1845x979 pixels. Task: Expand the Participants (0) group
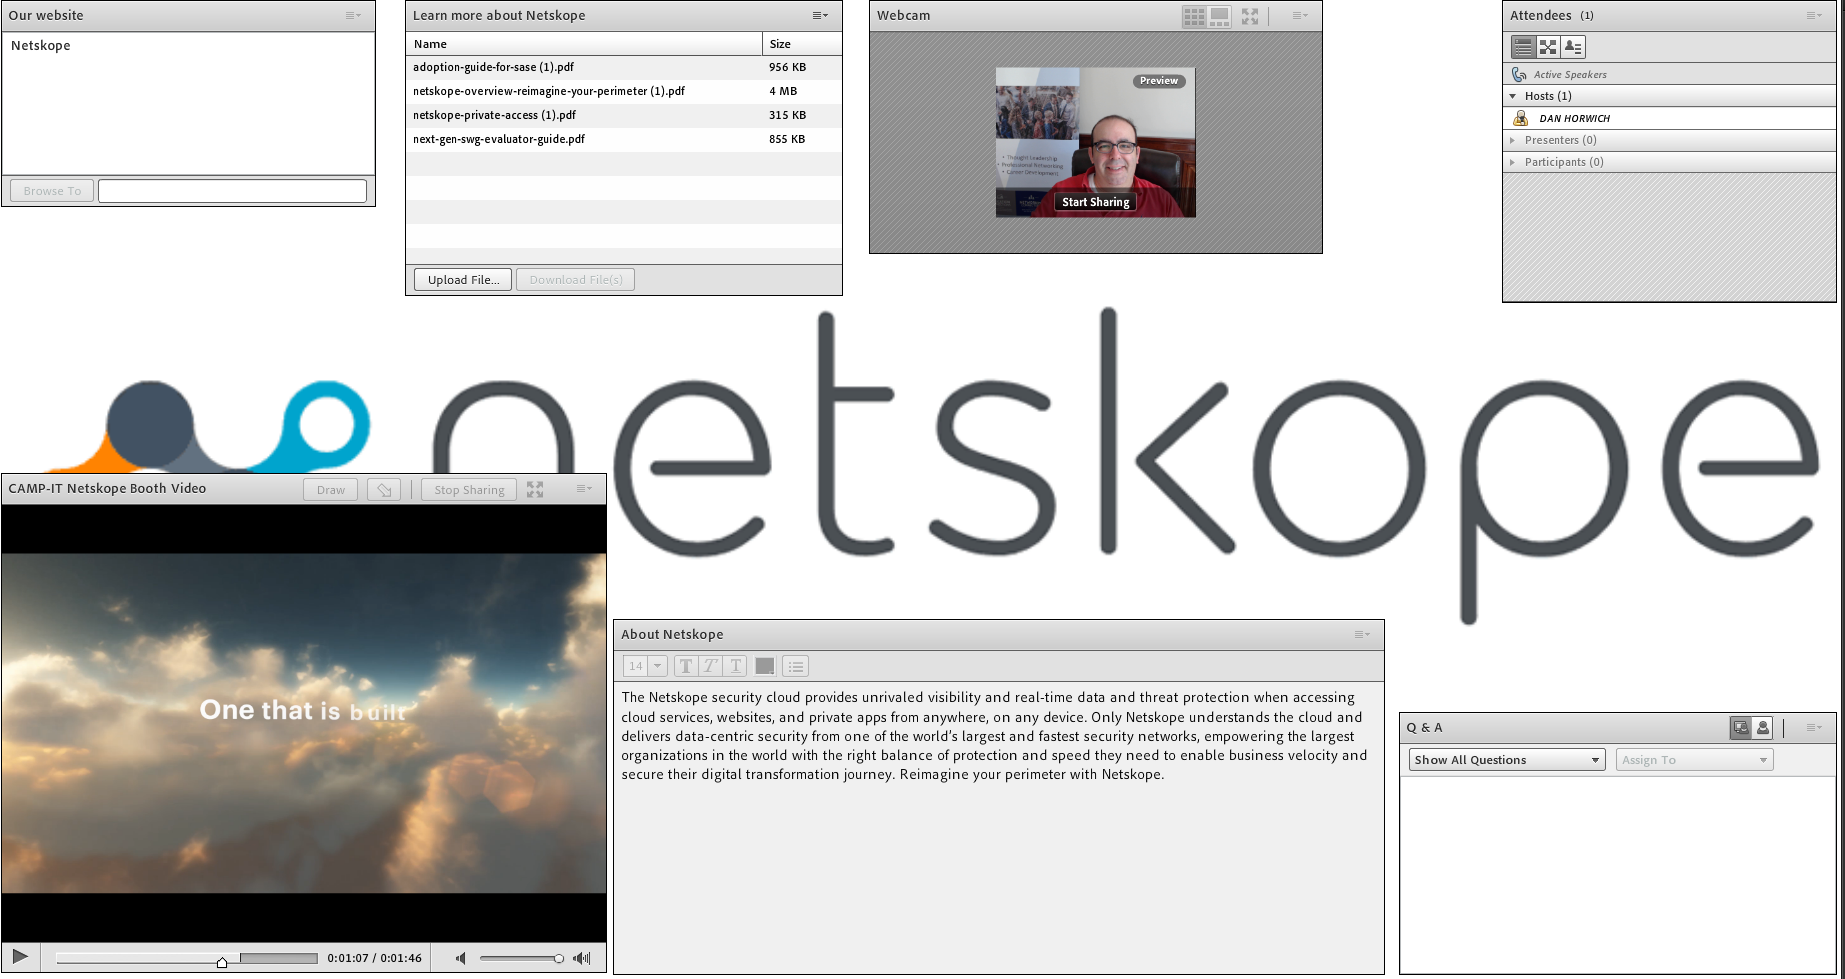pos(1513,162)
